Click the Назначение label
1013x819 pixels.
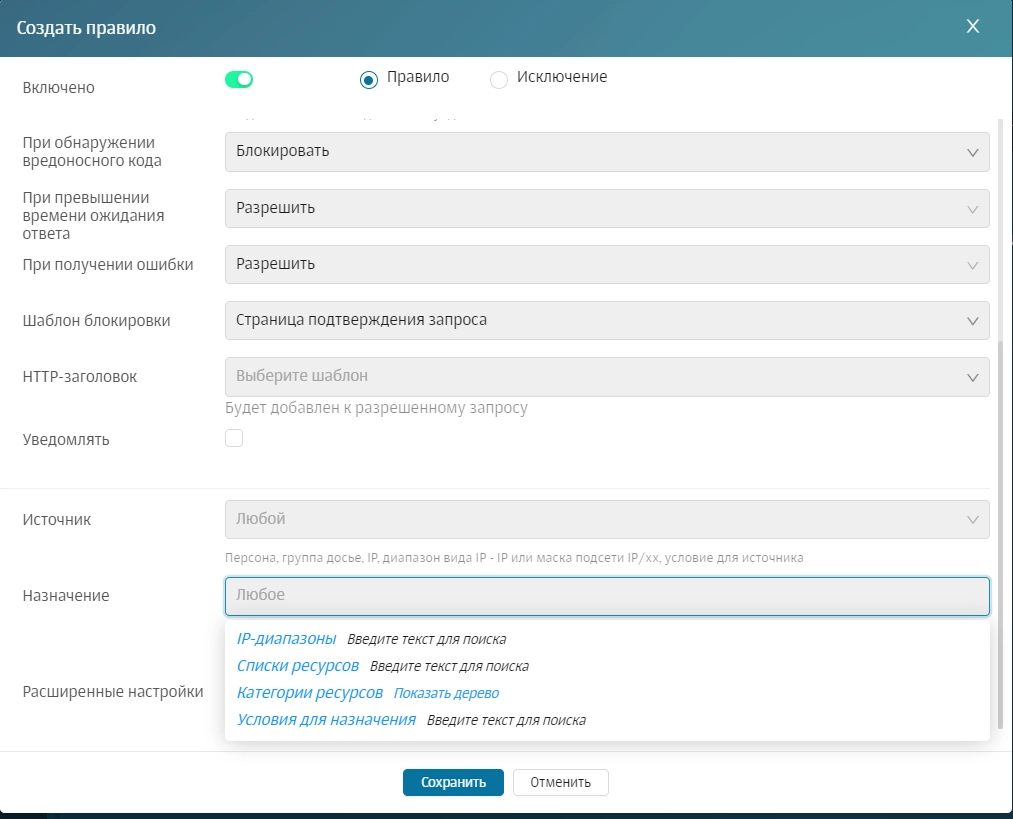tap(66, 596)
